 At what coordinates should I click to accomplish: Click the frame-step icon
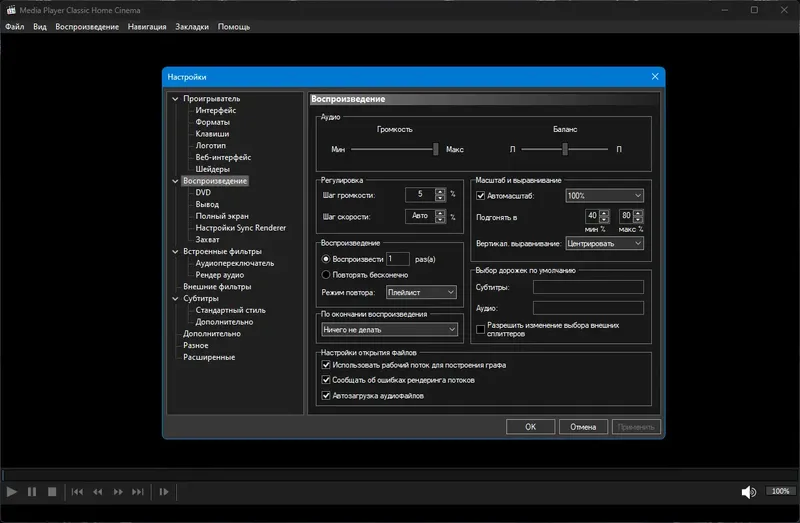click(164, 492)
